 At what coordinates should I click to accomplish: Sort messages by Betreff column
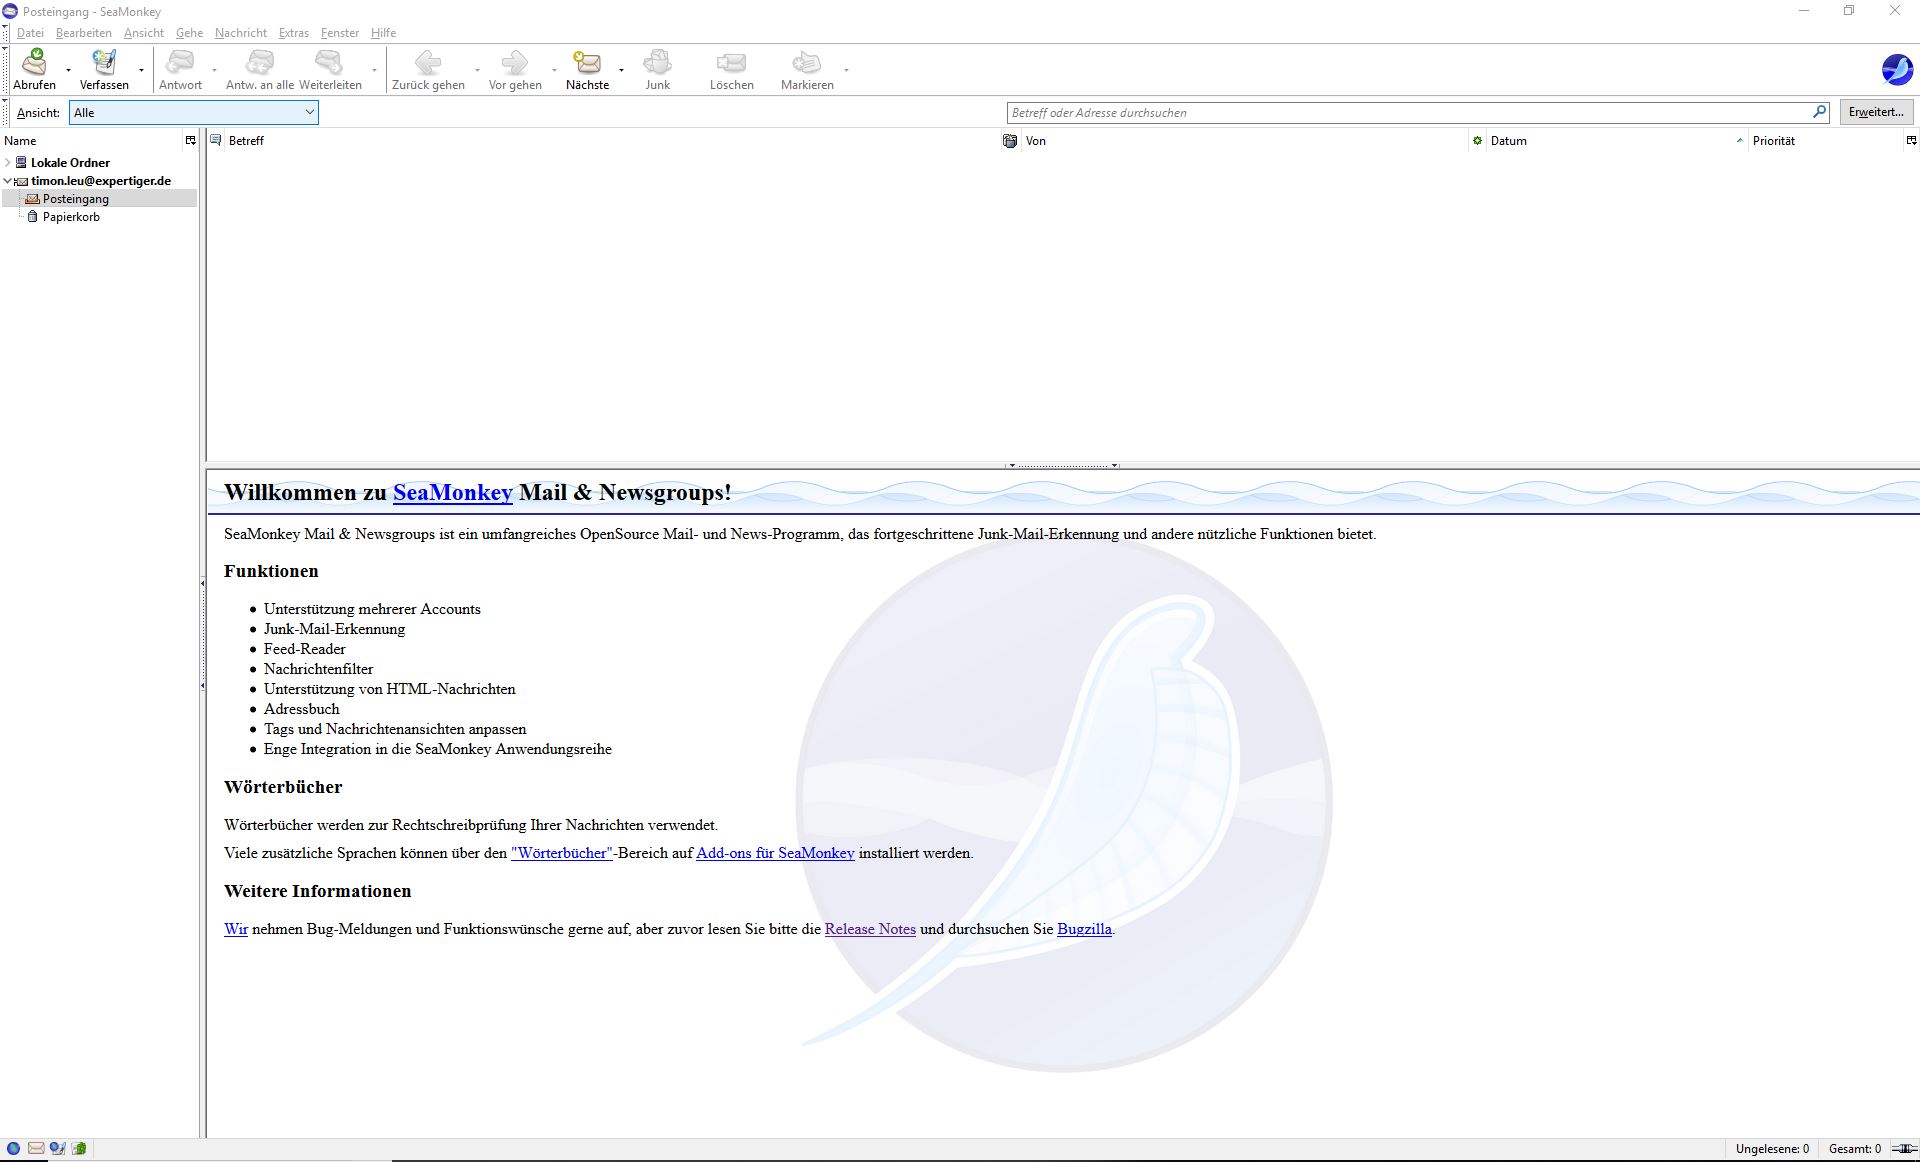(x=611, y=141)
